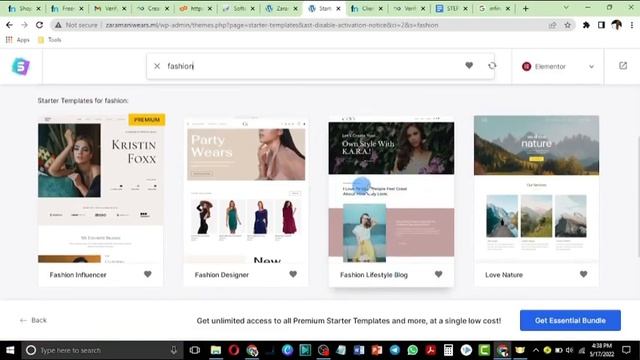
Task: Show hidden system tray icons
Action: pyautogui.click(x=536, y=350)
